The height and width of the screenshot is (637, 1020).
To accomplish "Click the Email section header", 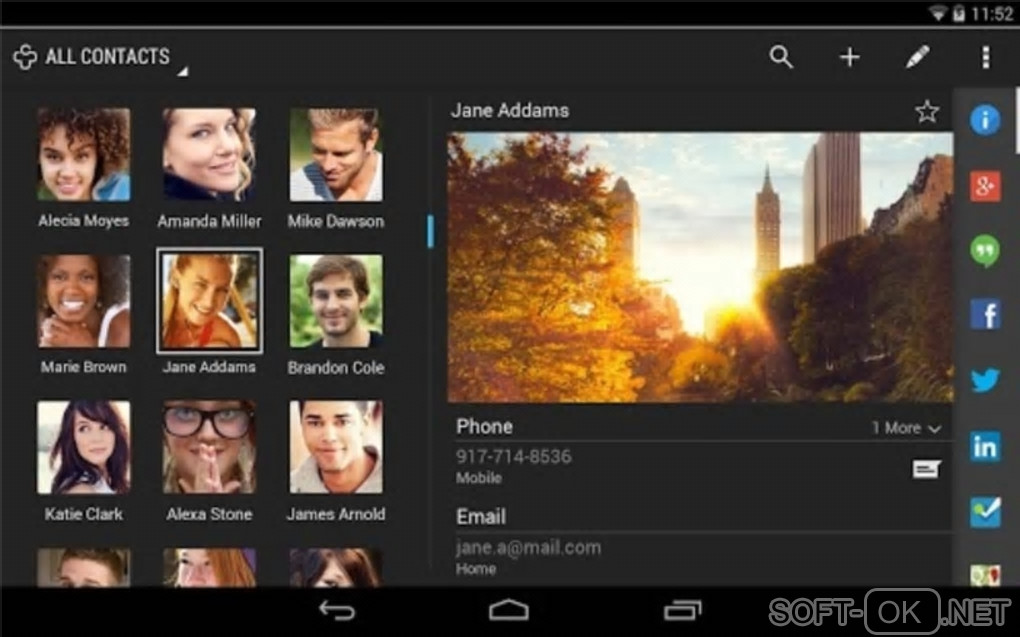I will click(x=481, y=517).
